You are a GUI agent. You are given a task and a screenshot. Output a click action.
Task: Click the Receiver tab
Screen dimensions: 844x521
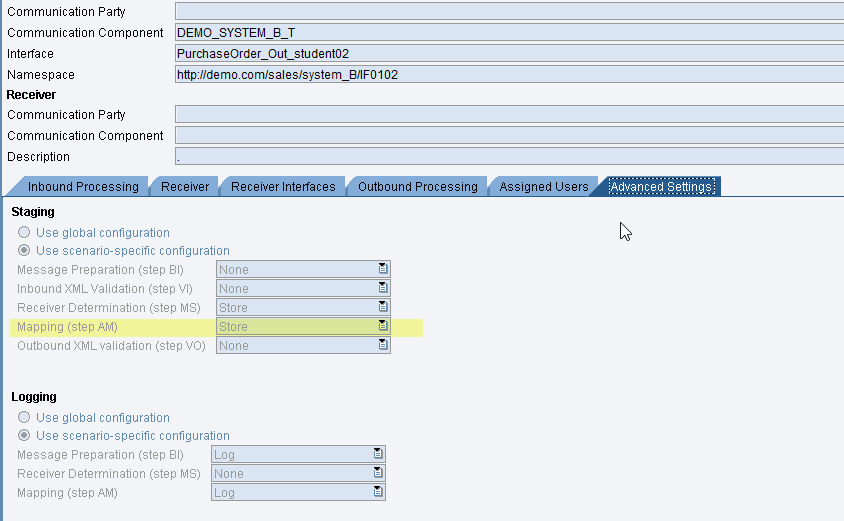pos(185,187)
